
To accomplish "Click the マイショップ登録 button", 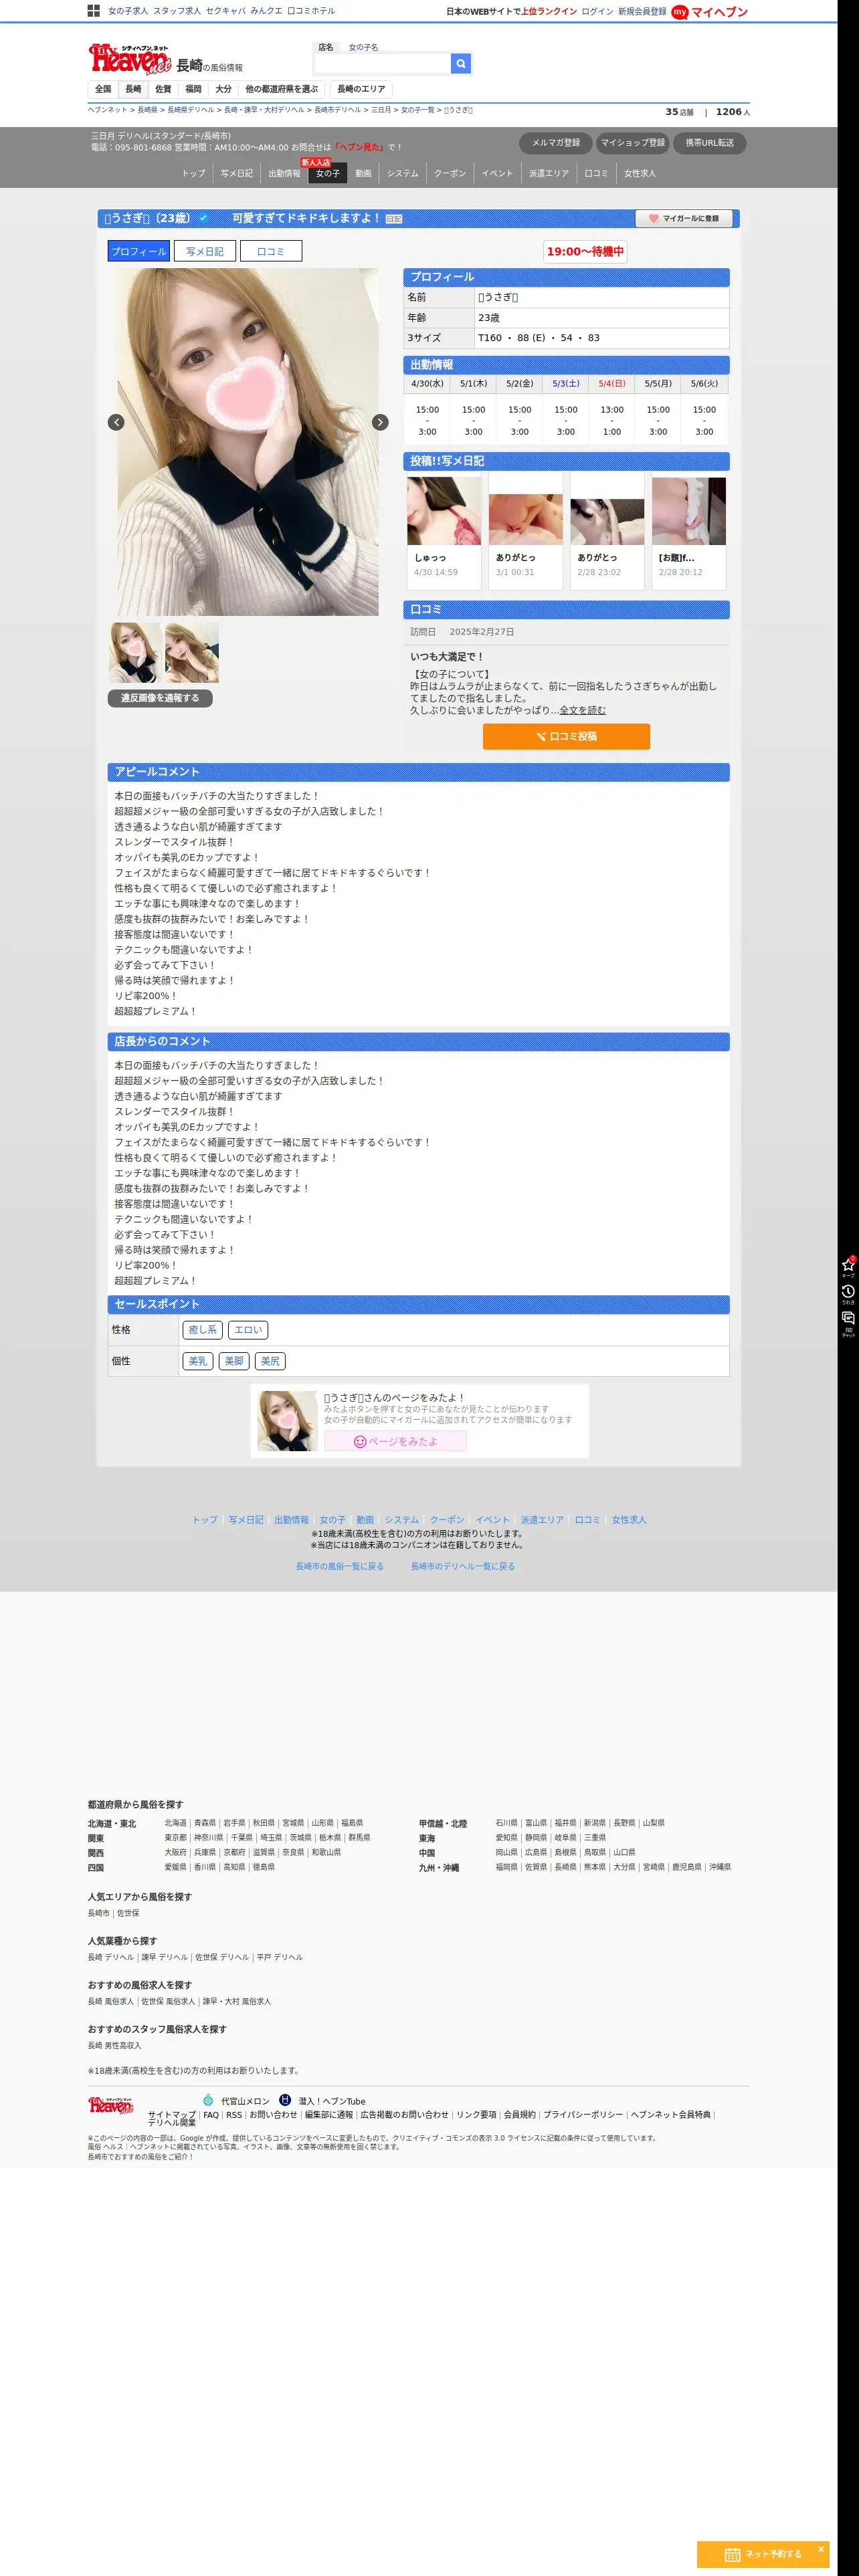I will click(x=633, y=143).
